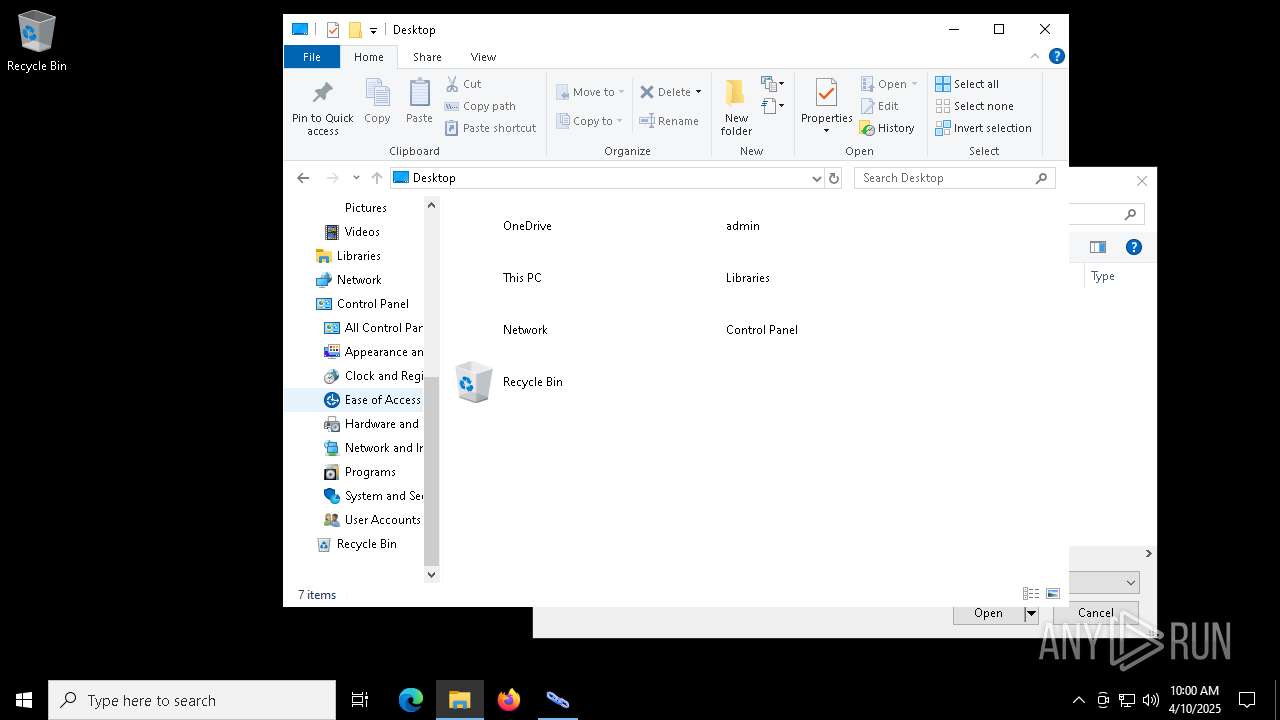This screenshot has height=720, width=1280.
Task: Click the Paste ribbon icon
Action: click(x=419, y=93)
